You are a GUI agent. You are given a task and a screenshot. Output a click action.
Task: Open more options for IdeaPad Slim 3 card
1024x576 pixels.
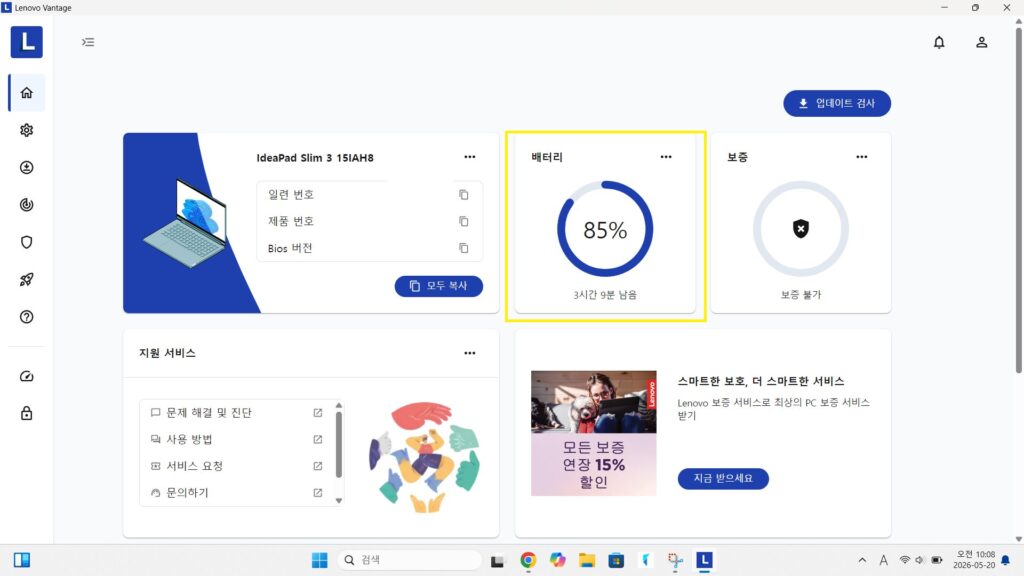point(470,157)
